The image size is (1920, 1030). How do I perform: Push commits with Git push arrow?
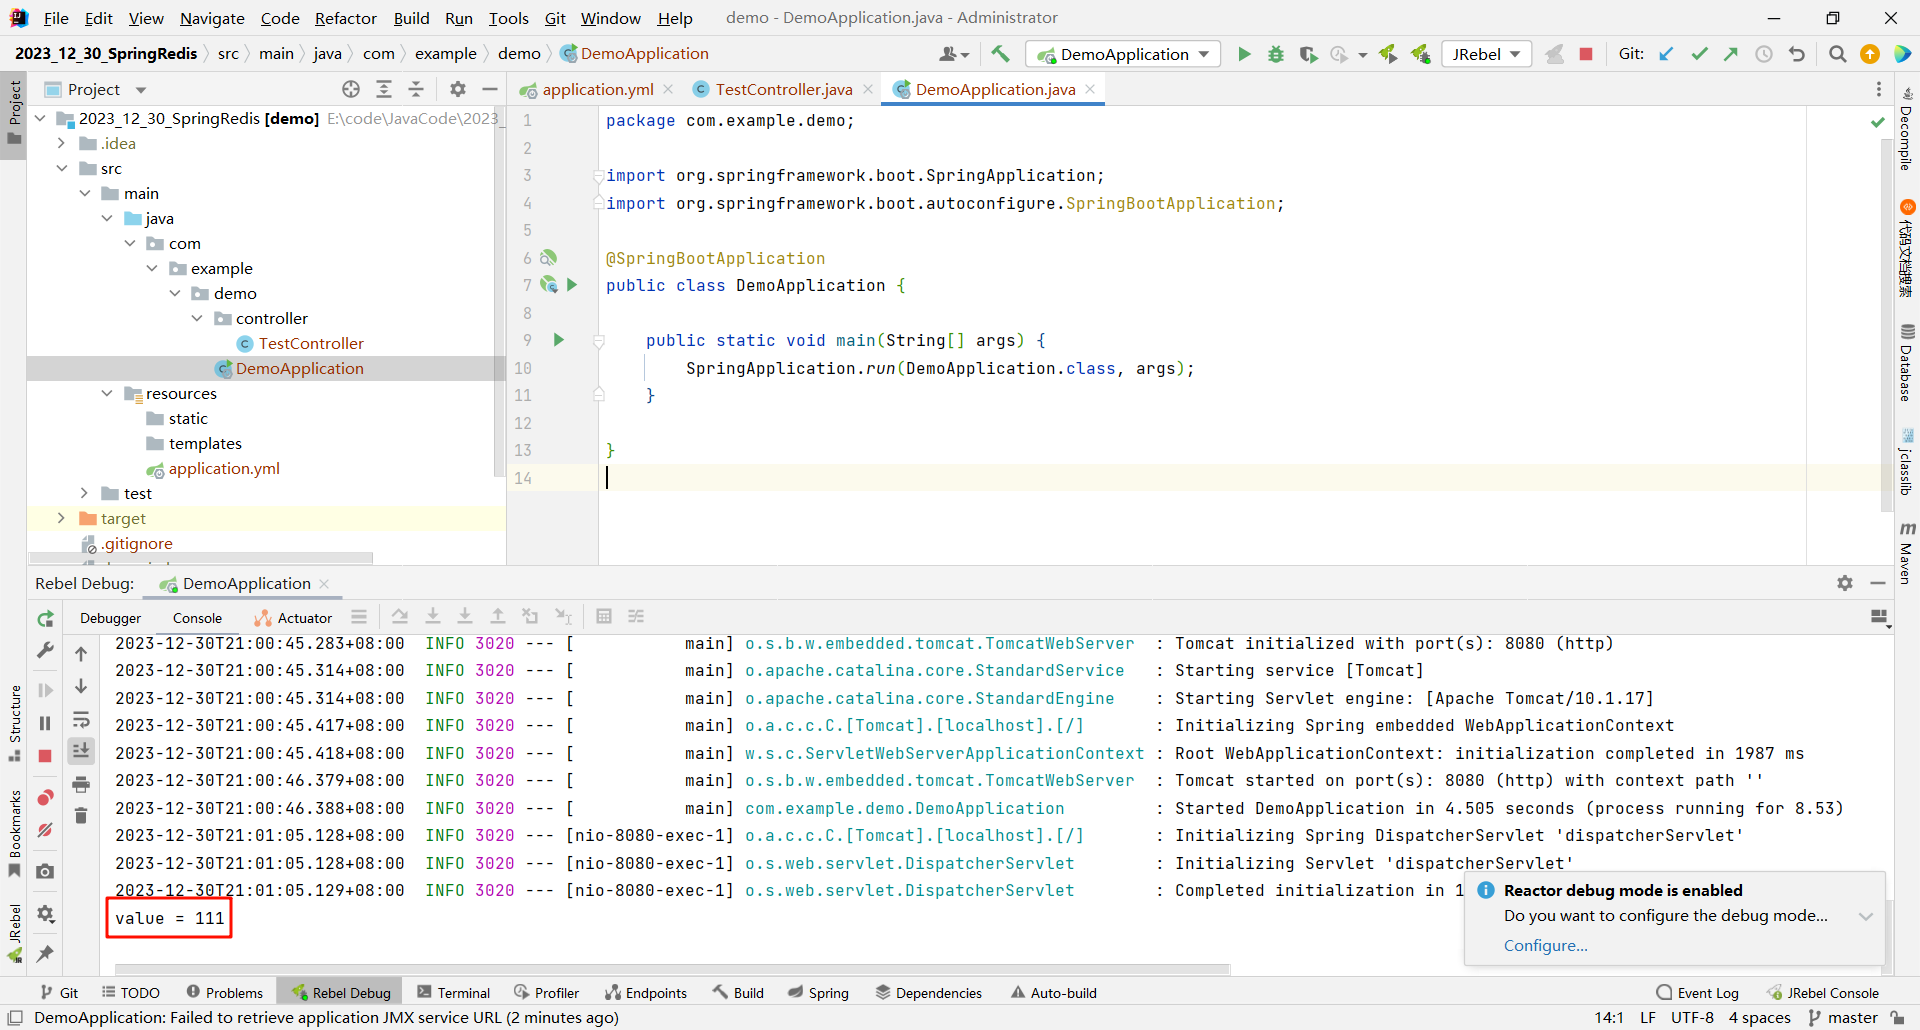click(x=1731, y=54)
